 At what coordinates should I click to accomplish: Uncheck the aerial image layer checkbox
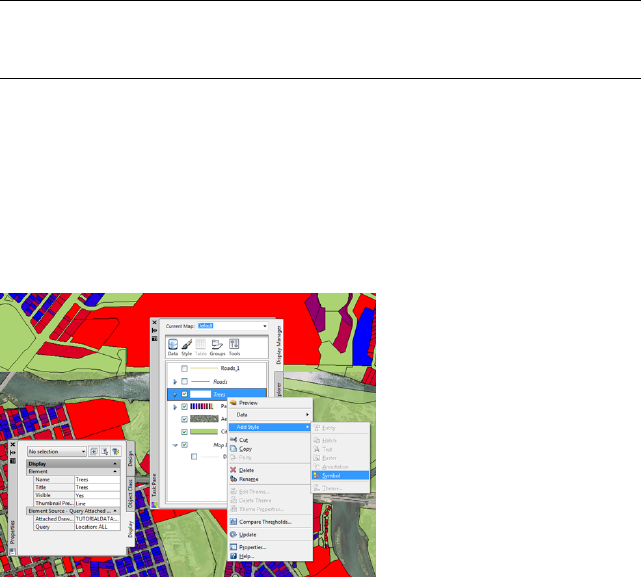[184, 419]
